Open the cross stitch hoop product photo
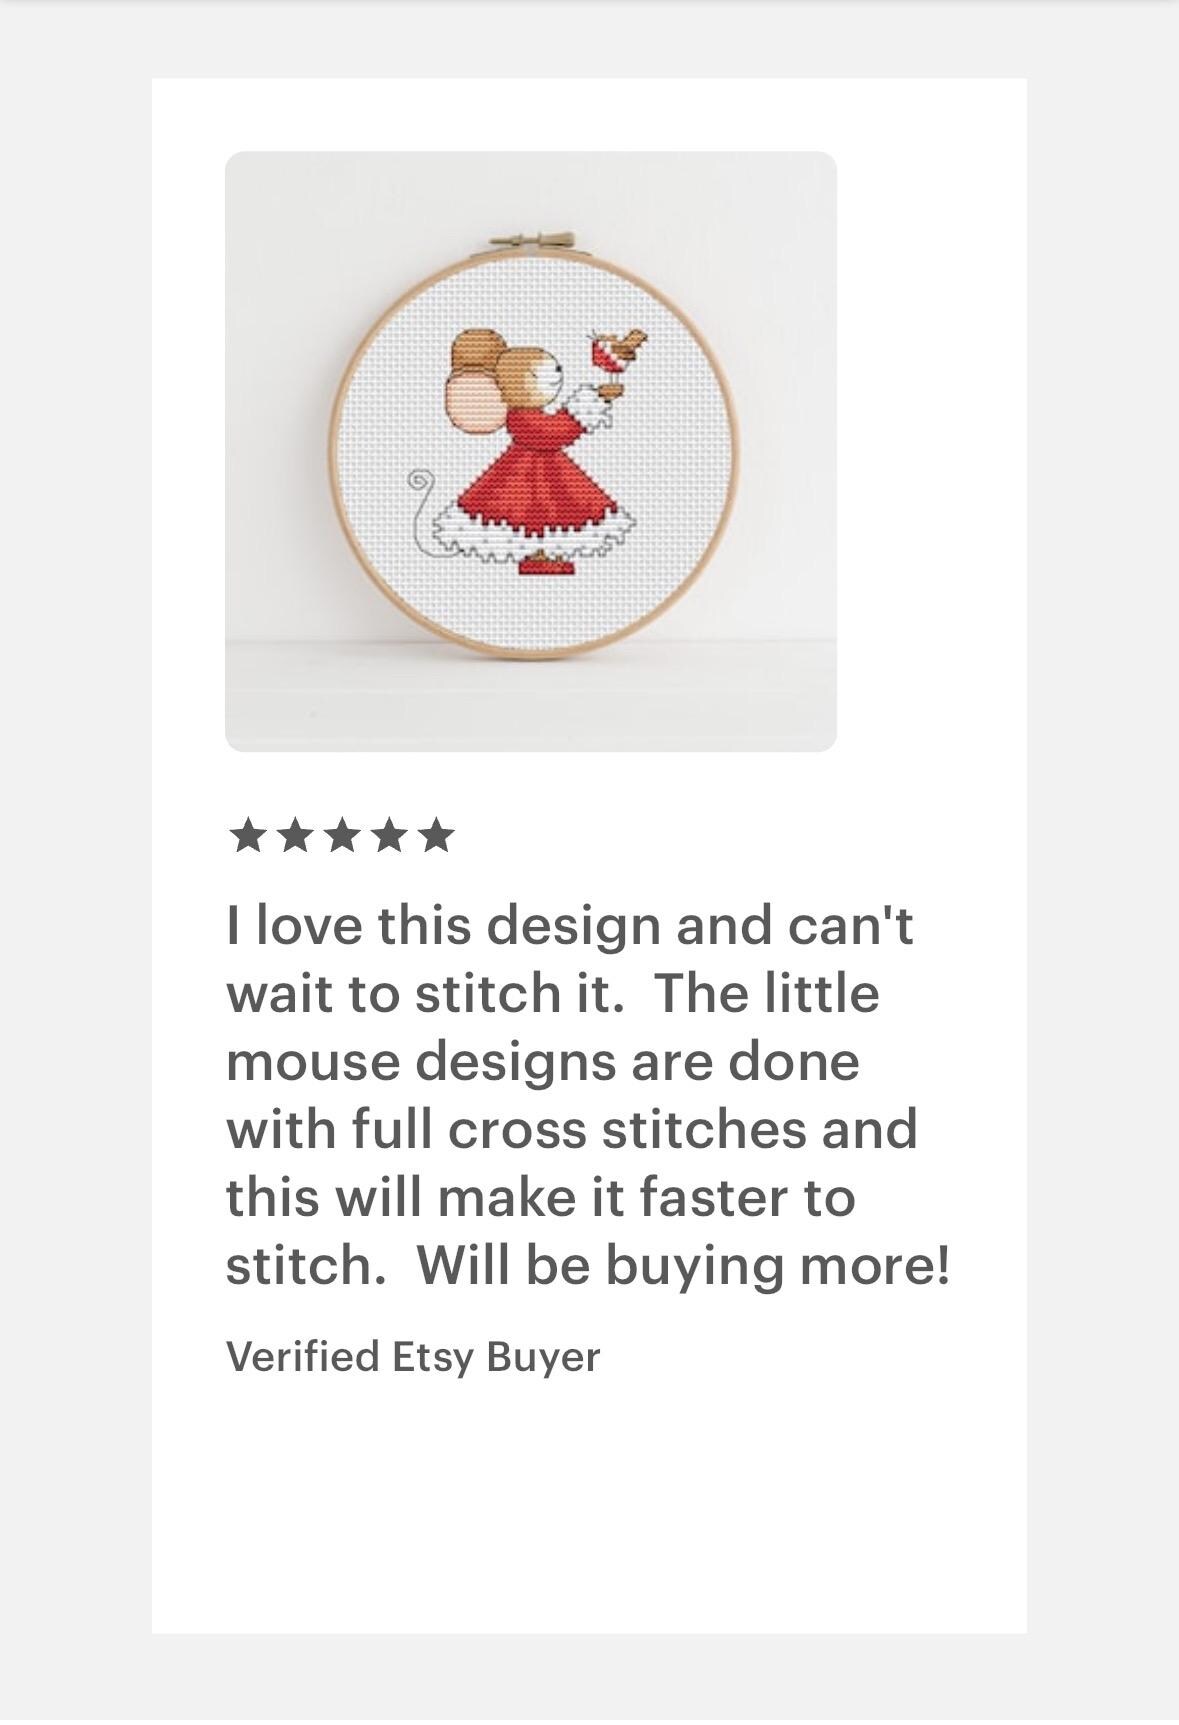This screenshot has width=1179, height=1725. (x=531, y=451)
